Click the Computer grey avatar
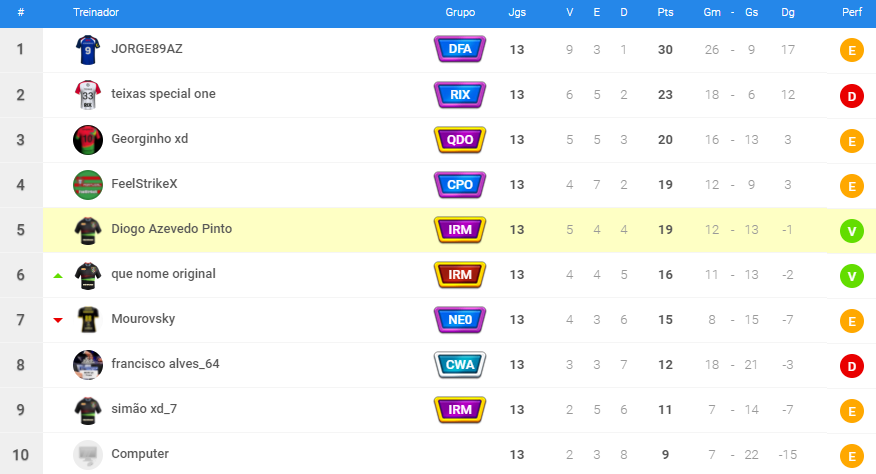 click(88, 455)
